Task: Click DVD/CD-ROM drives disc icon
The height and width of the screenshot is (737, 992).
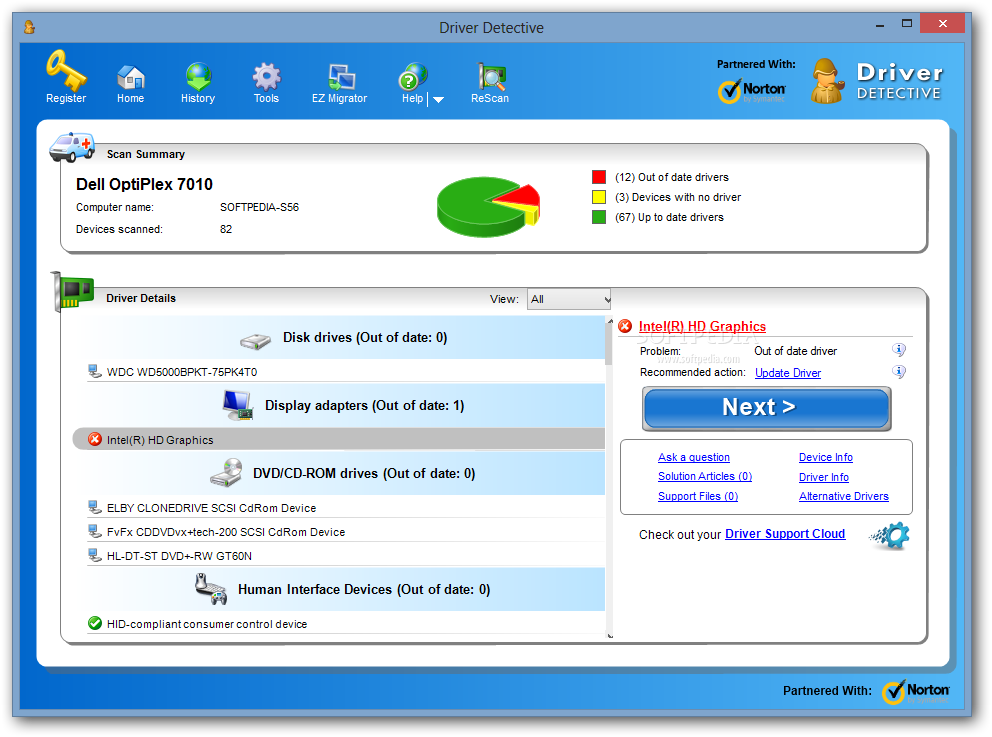Action: pos(226,473)
